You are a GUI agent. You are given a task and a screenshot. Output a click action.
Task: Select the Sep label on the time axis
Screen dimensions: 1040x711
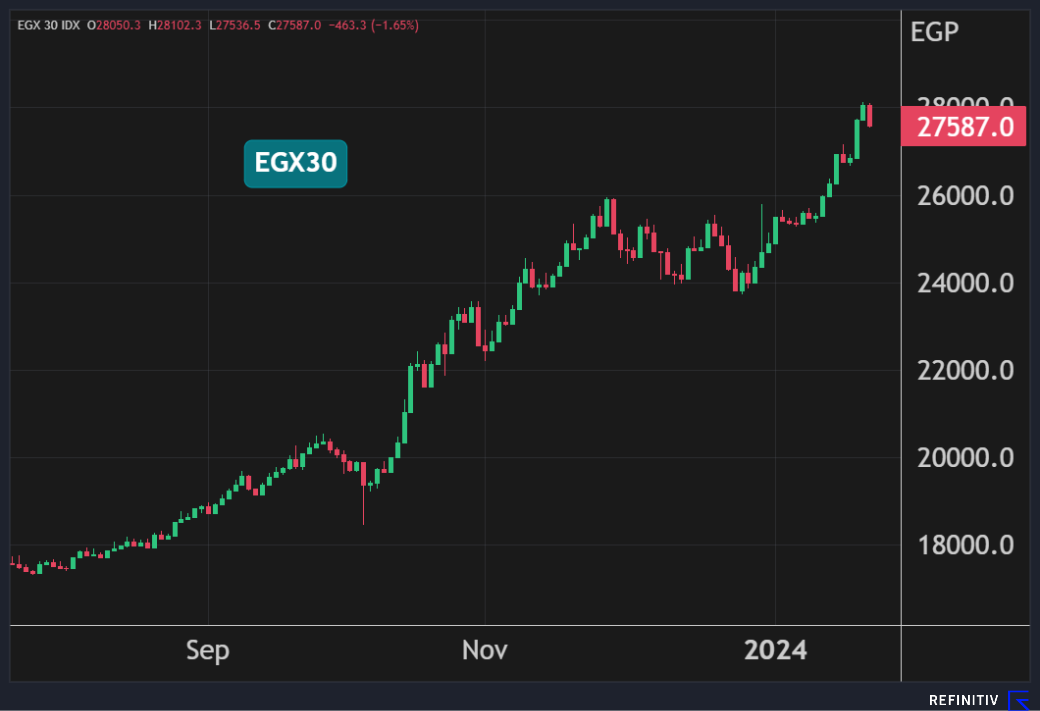point(208,651)
